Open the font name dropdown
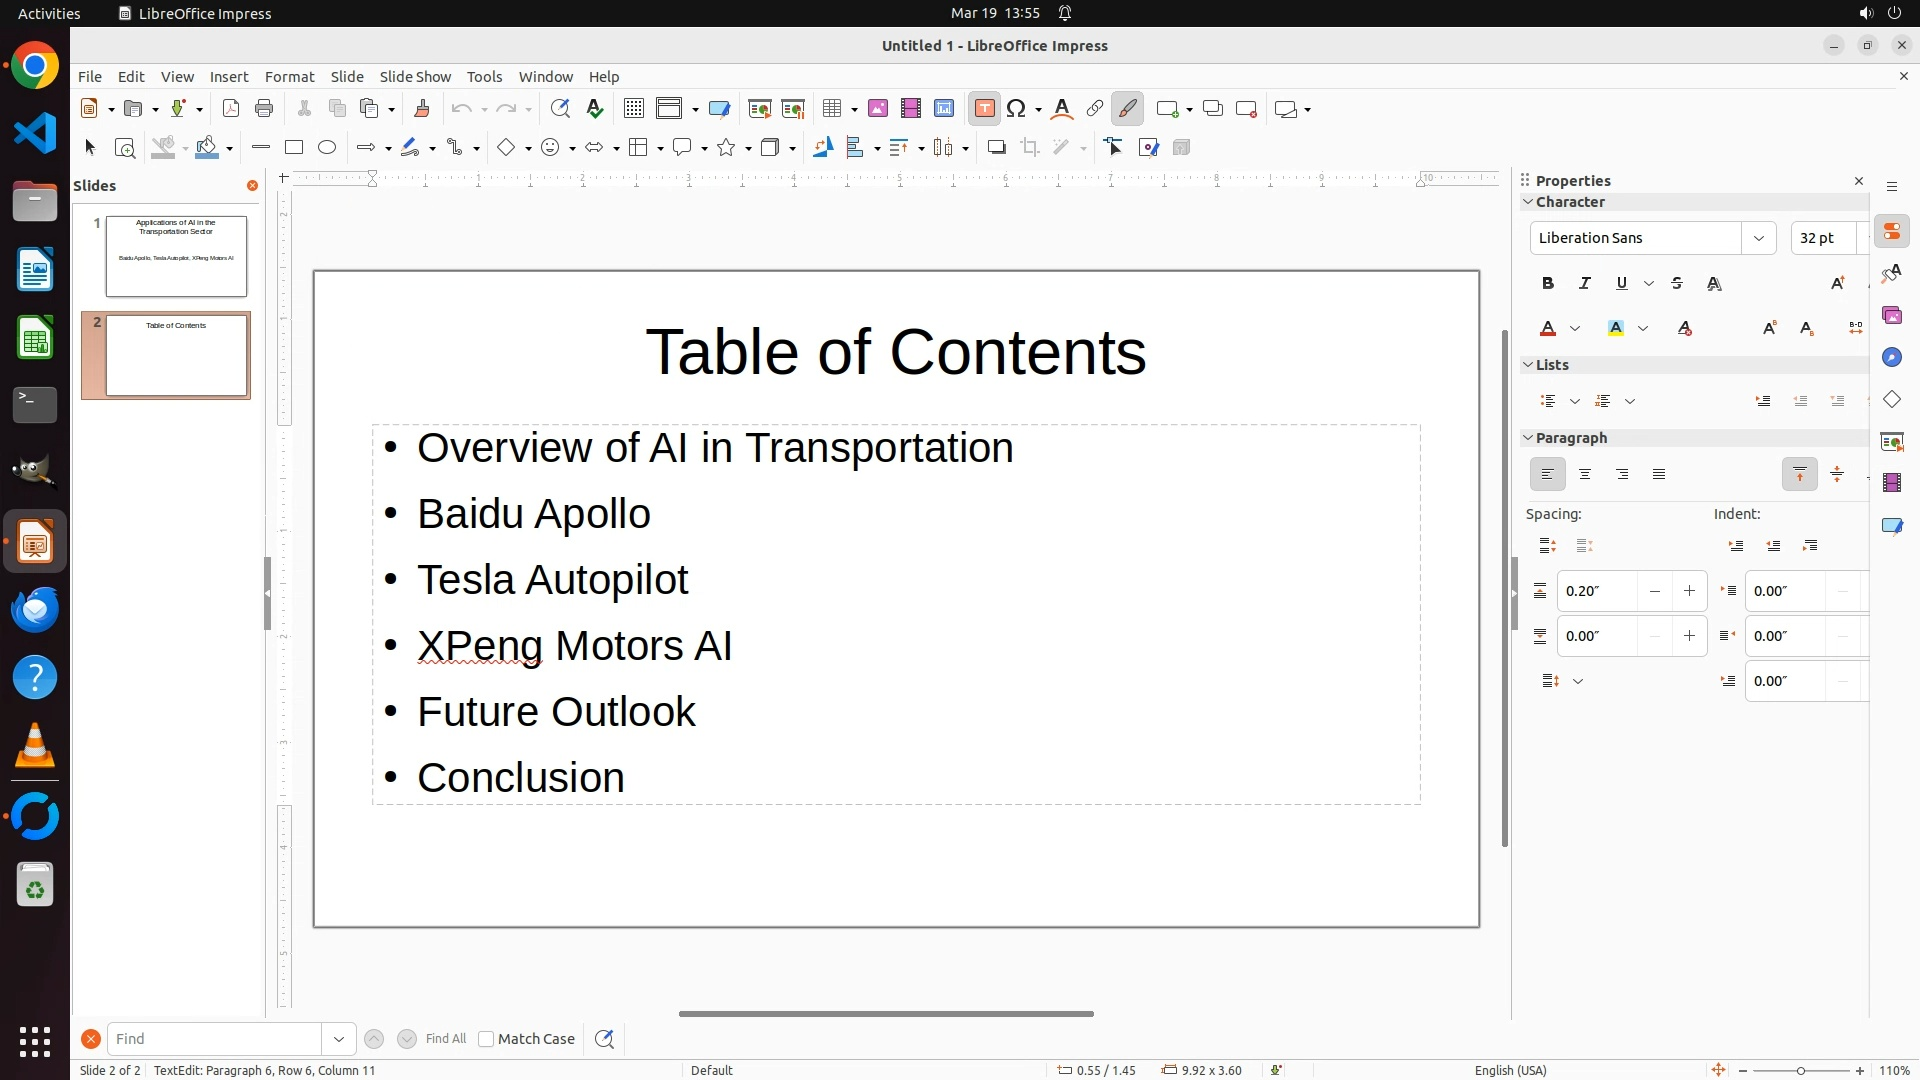Screen dimensions: 1920x1080 click(1758, 238)
